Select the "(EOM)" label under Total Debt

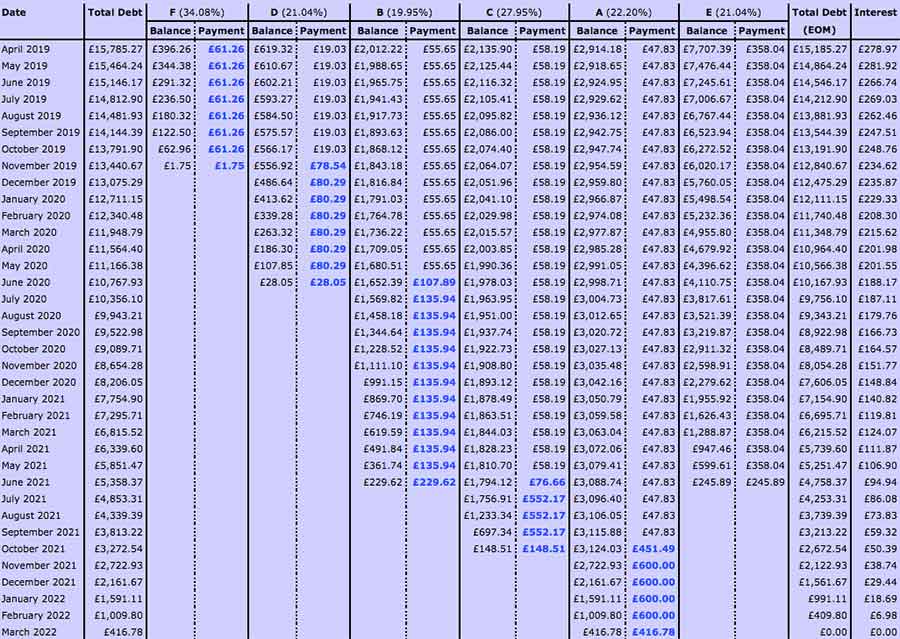pyautogui.click(x=818, y=30)
